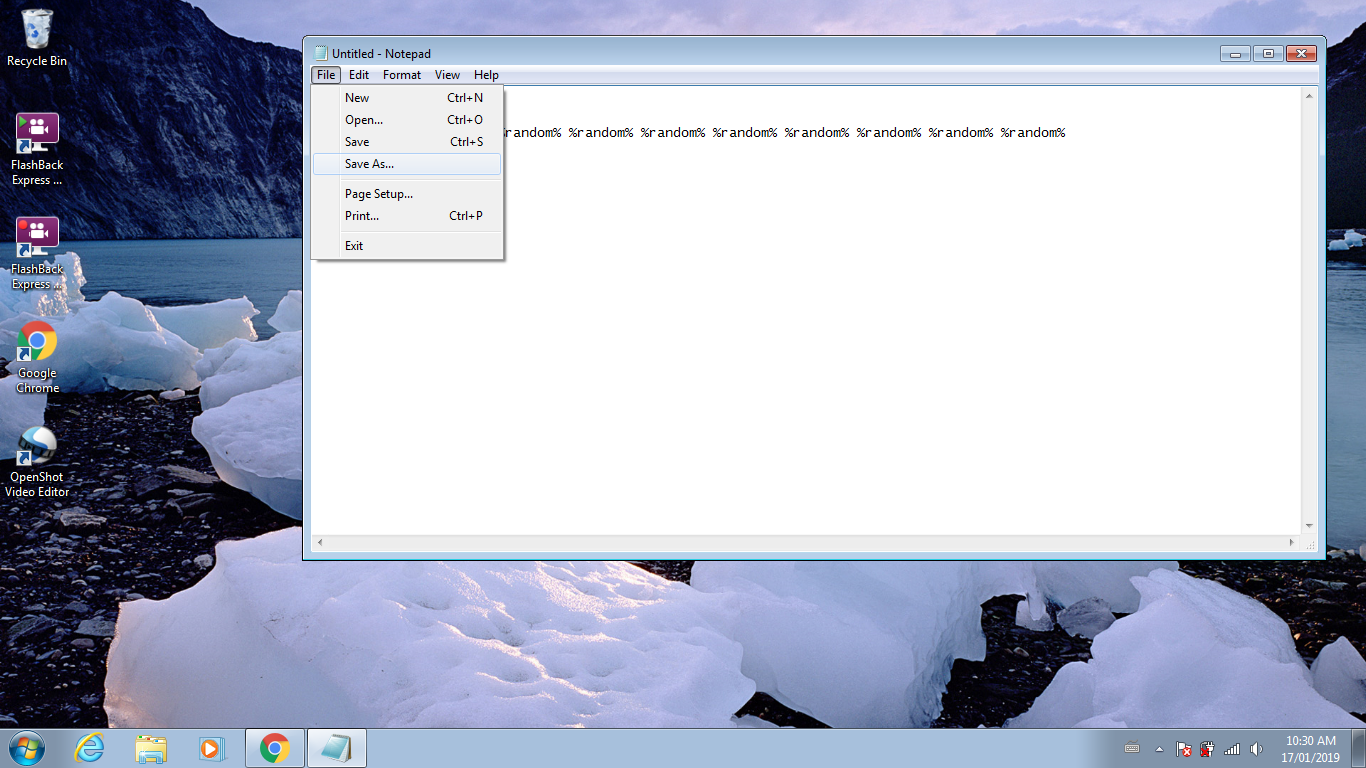Click the last %random% word in text
Viewport: 1366px width, 768px height.
click(x=1033, y=133)
